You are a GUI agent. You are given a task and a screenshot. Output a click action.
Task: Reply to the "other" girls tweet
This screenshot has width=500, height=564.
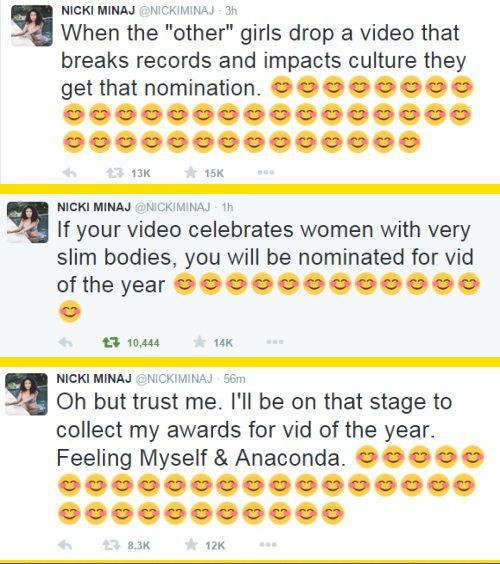click(69, 173)
